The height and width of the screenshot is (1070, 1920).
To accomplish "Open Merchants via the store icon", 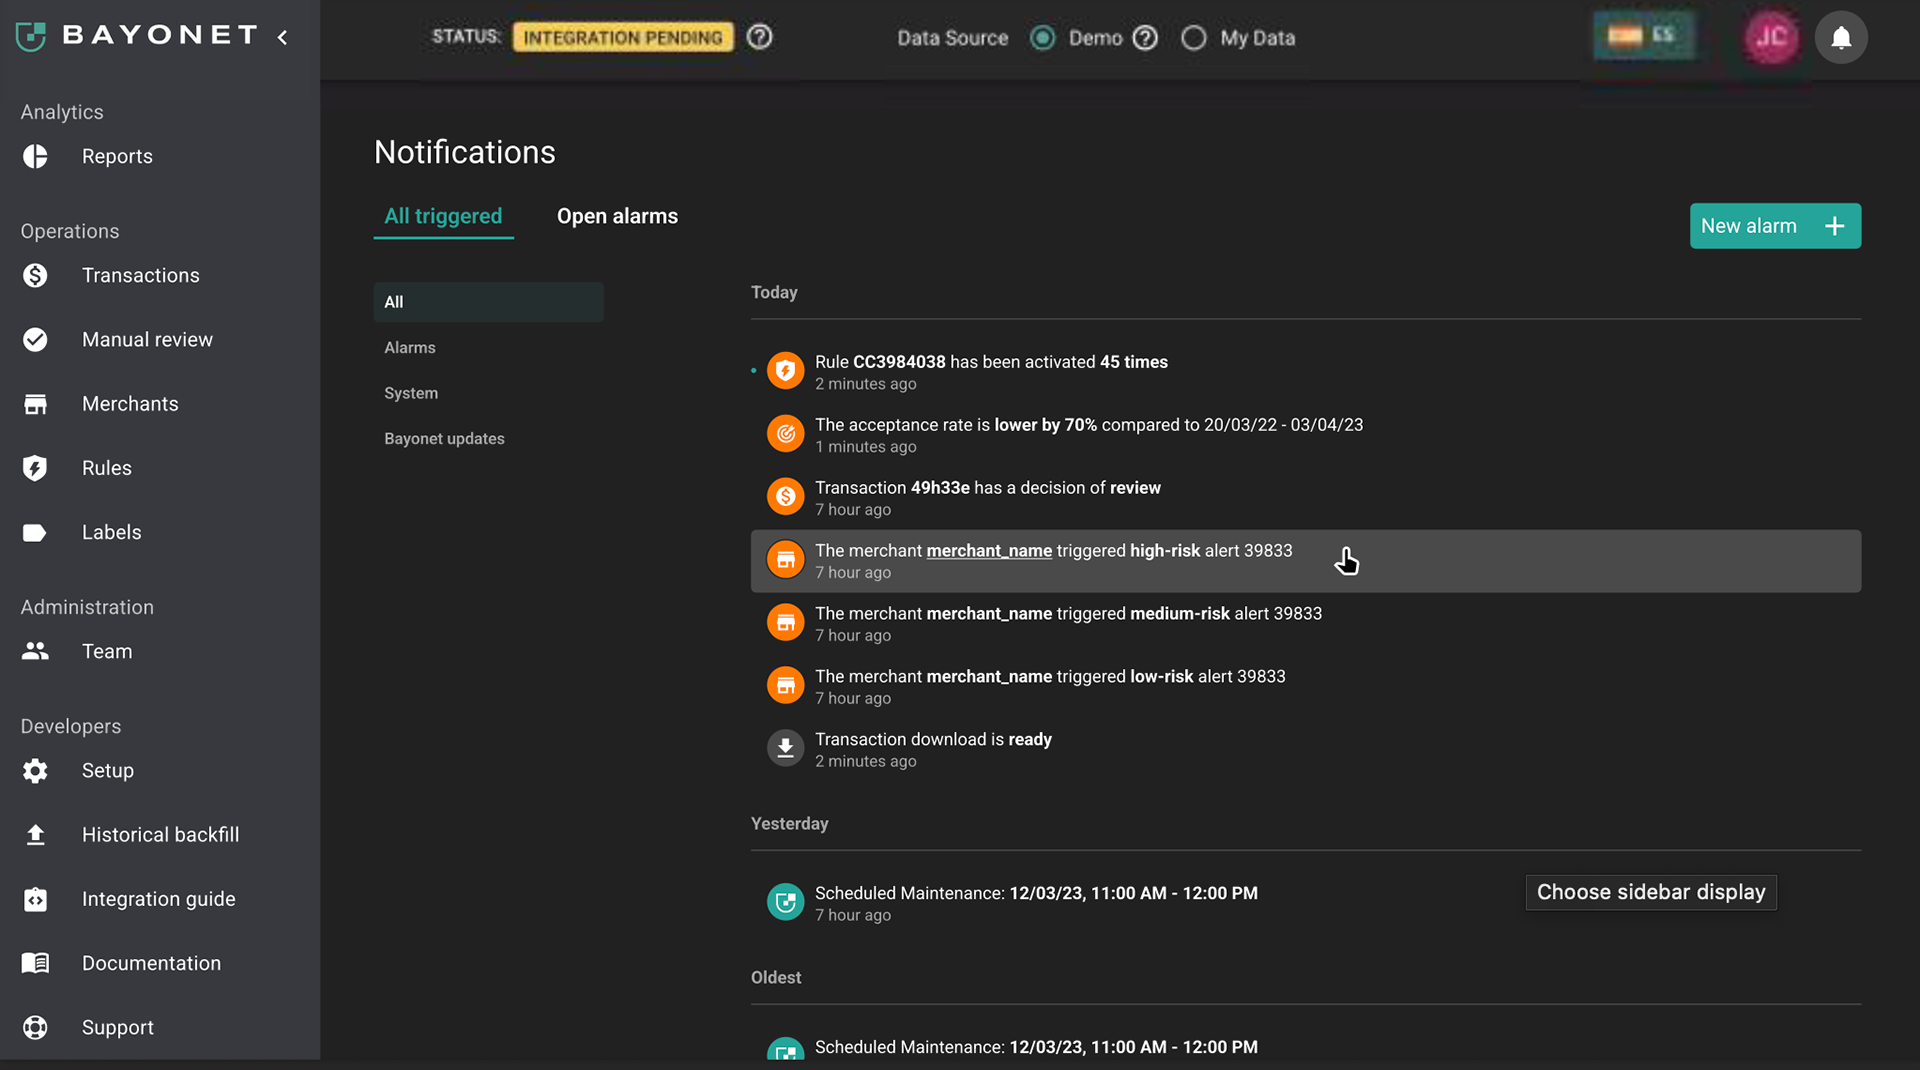I will (35, 404).
